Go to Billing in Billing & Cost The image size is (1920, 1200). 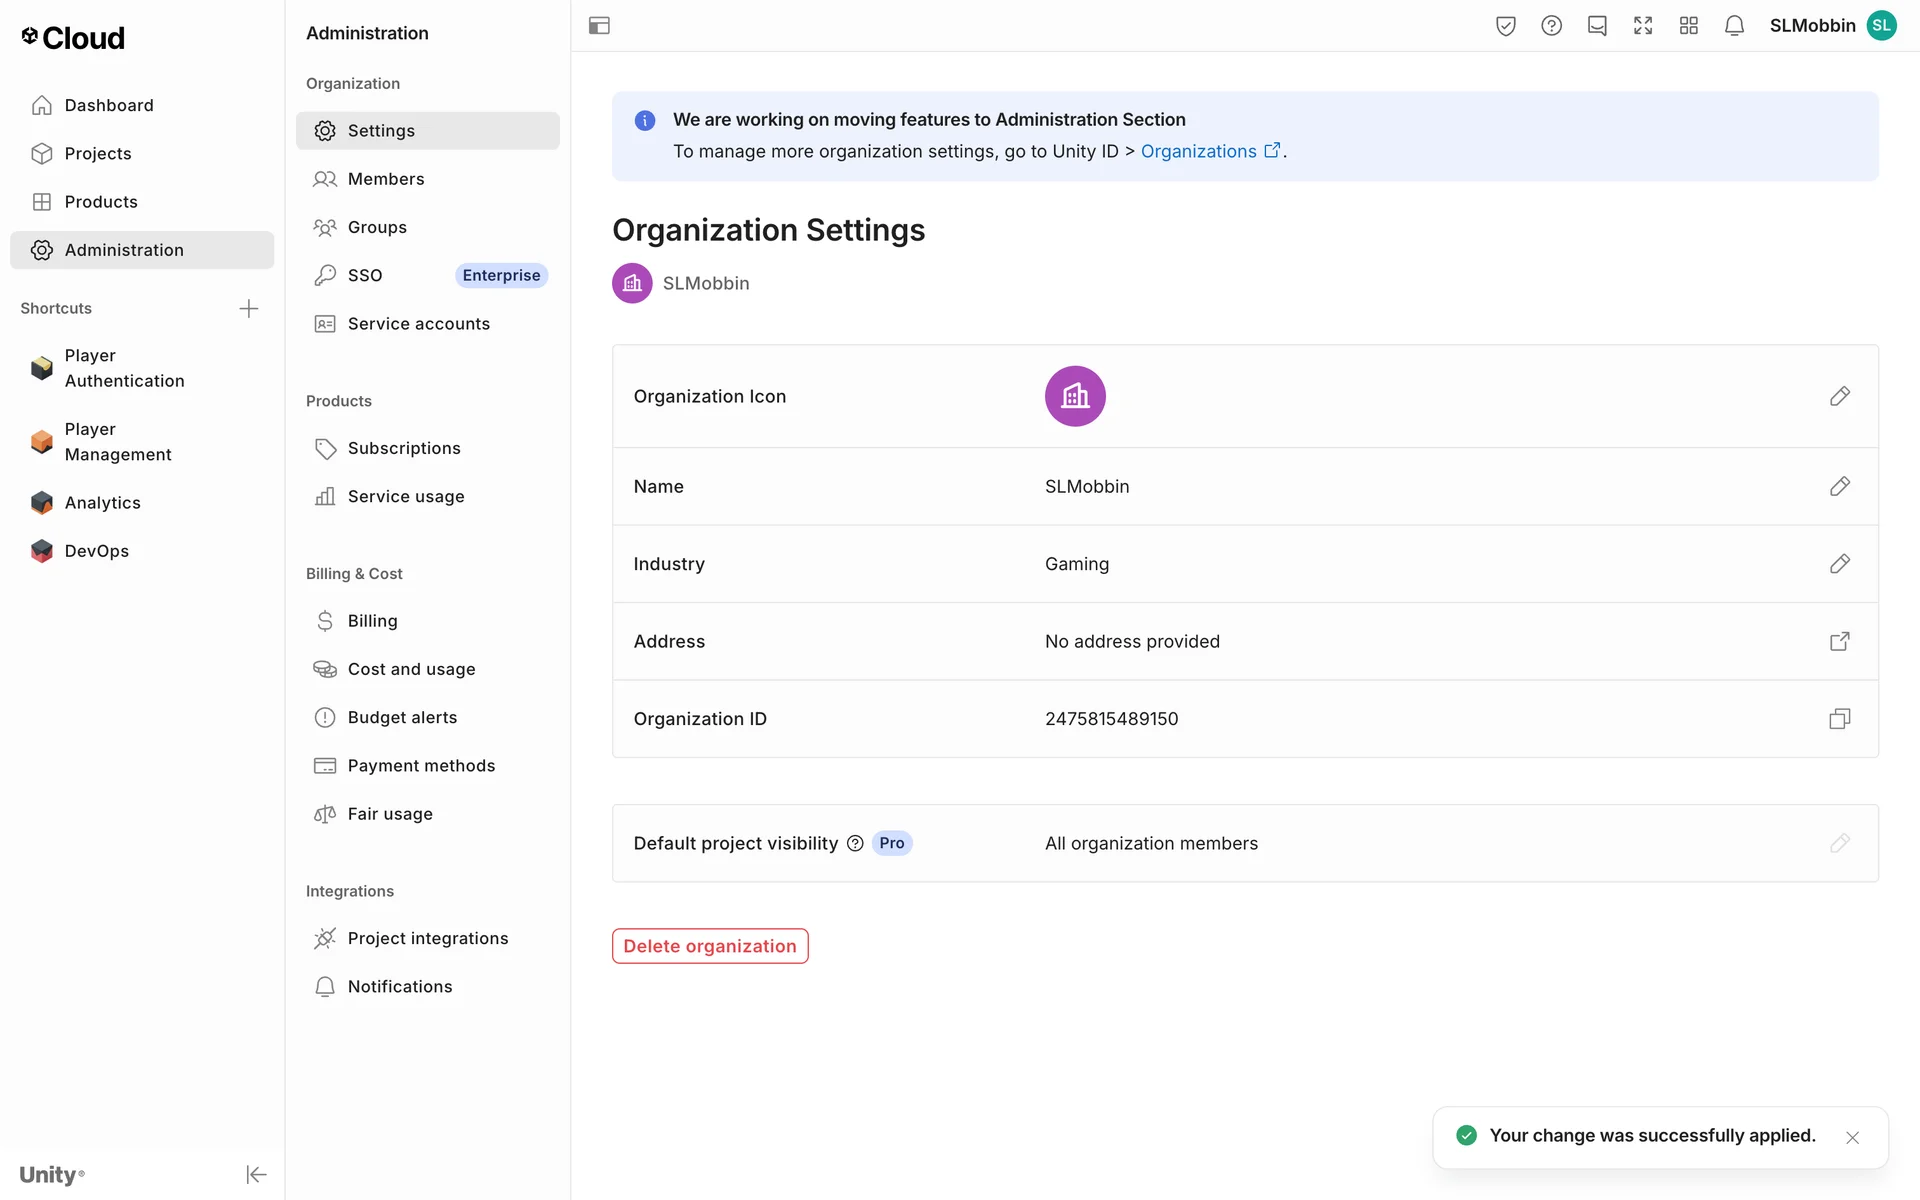tap(372, 621)
